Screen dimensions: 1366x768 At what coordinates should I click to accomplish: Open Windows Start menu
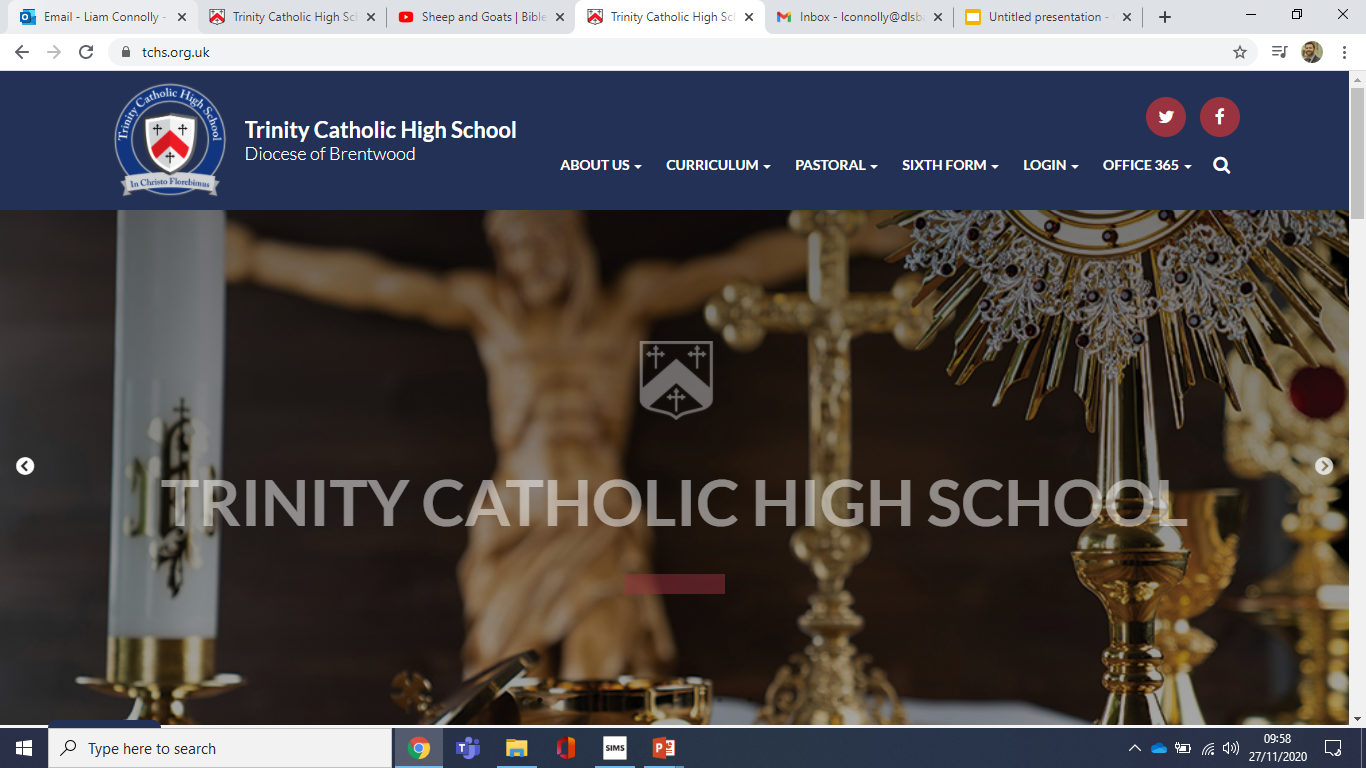[24, 748]
